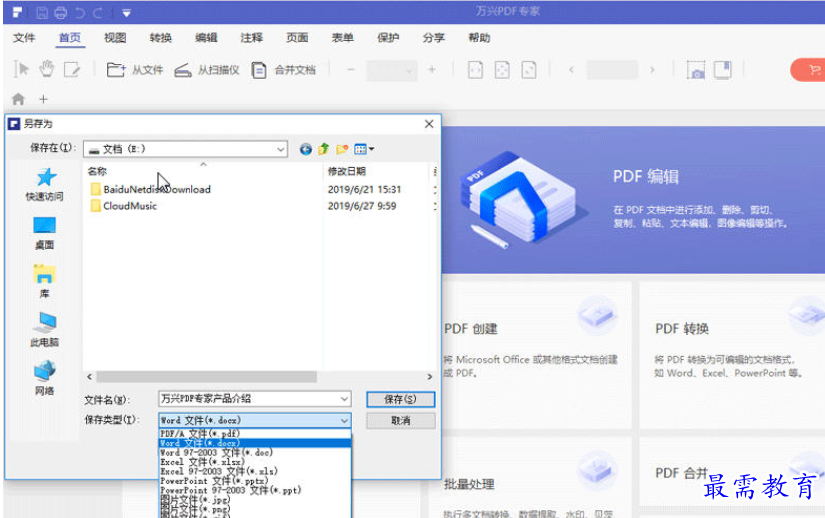Screen dimensions: 825x518
Task: Select 桌面 in dialog sidebar
Action: [x=44, y=233]
